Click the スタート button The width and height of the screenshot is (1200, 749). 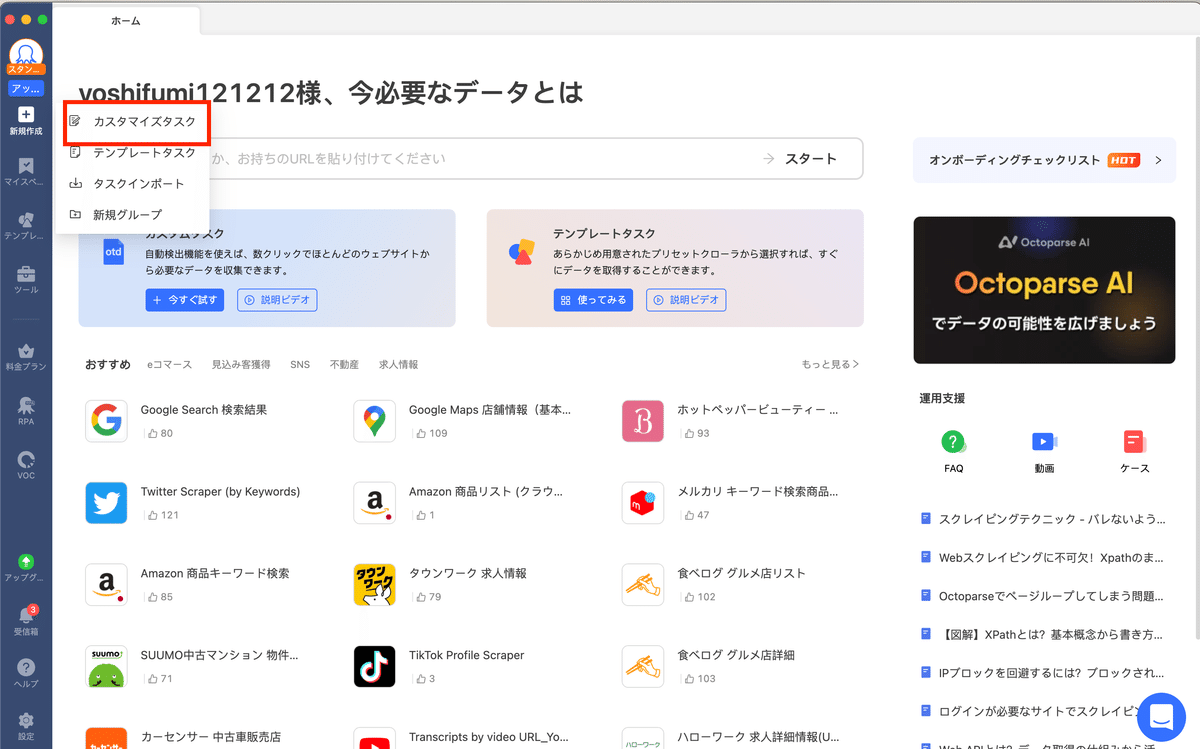(801, 158)
